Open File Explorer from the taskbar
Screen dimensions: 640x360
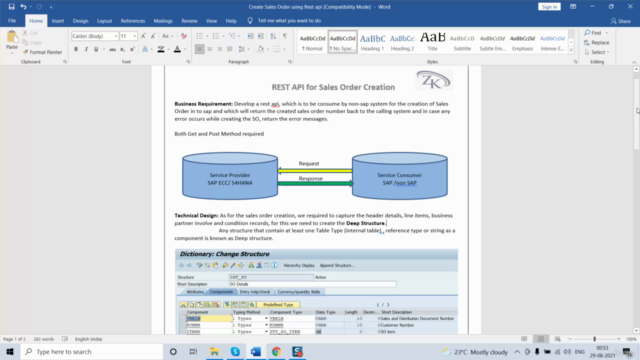pos(214,351)
